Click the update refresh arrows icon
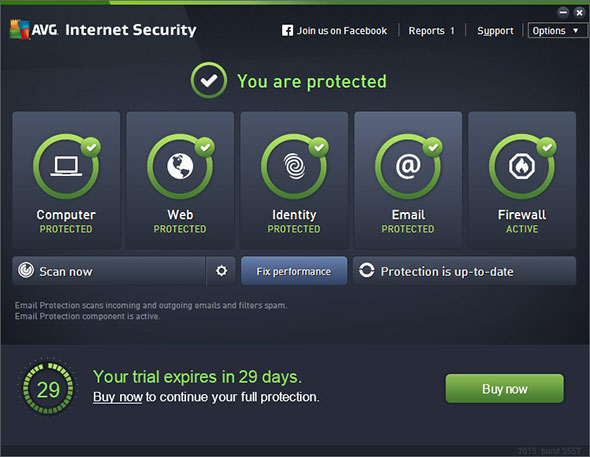The image size is (590, 457). 366,270
